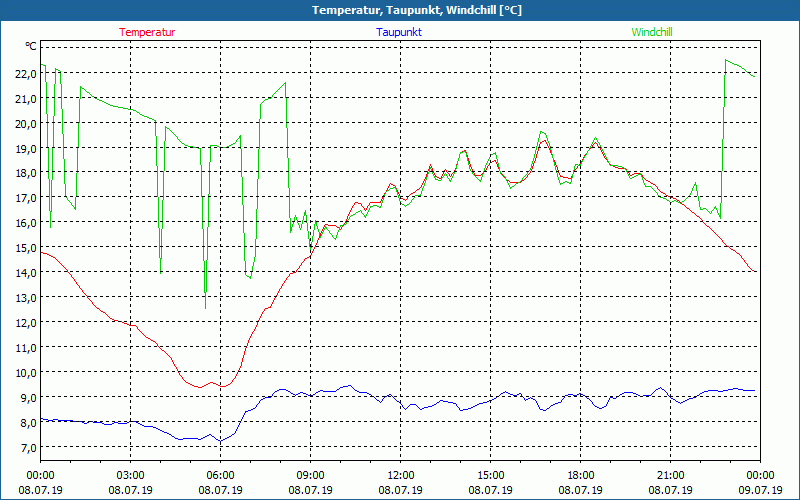800x500 pixels.
Task: Click the chart title "Temperatur, Taupunkt, Windchill [°C]"
Action: tap(417, 10)
